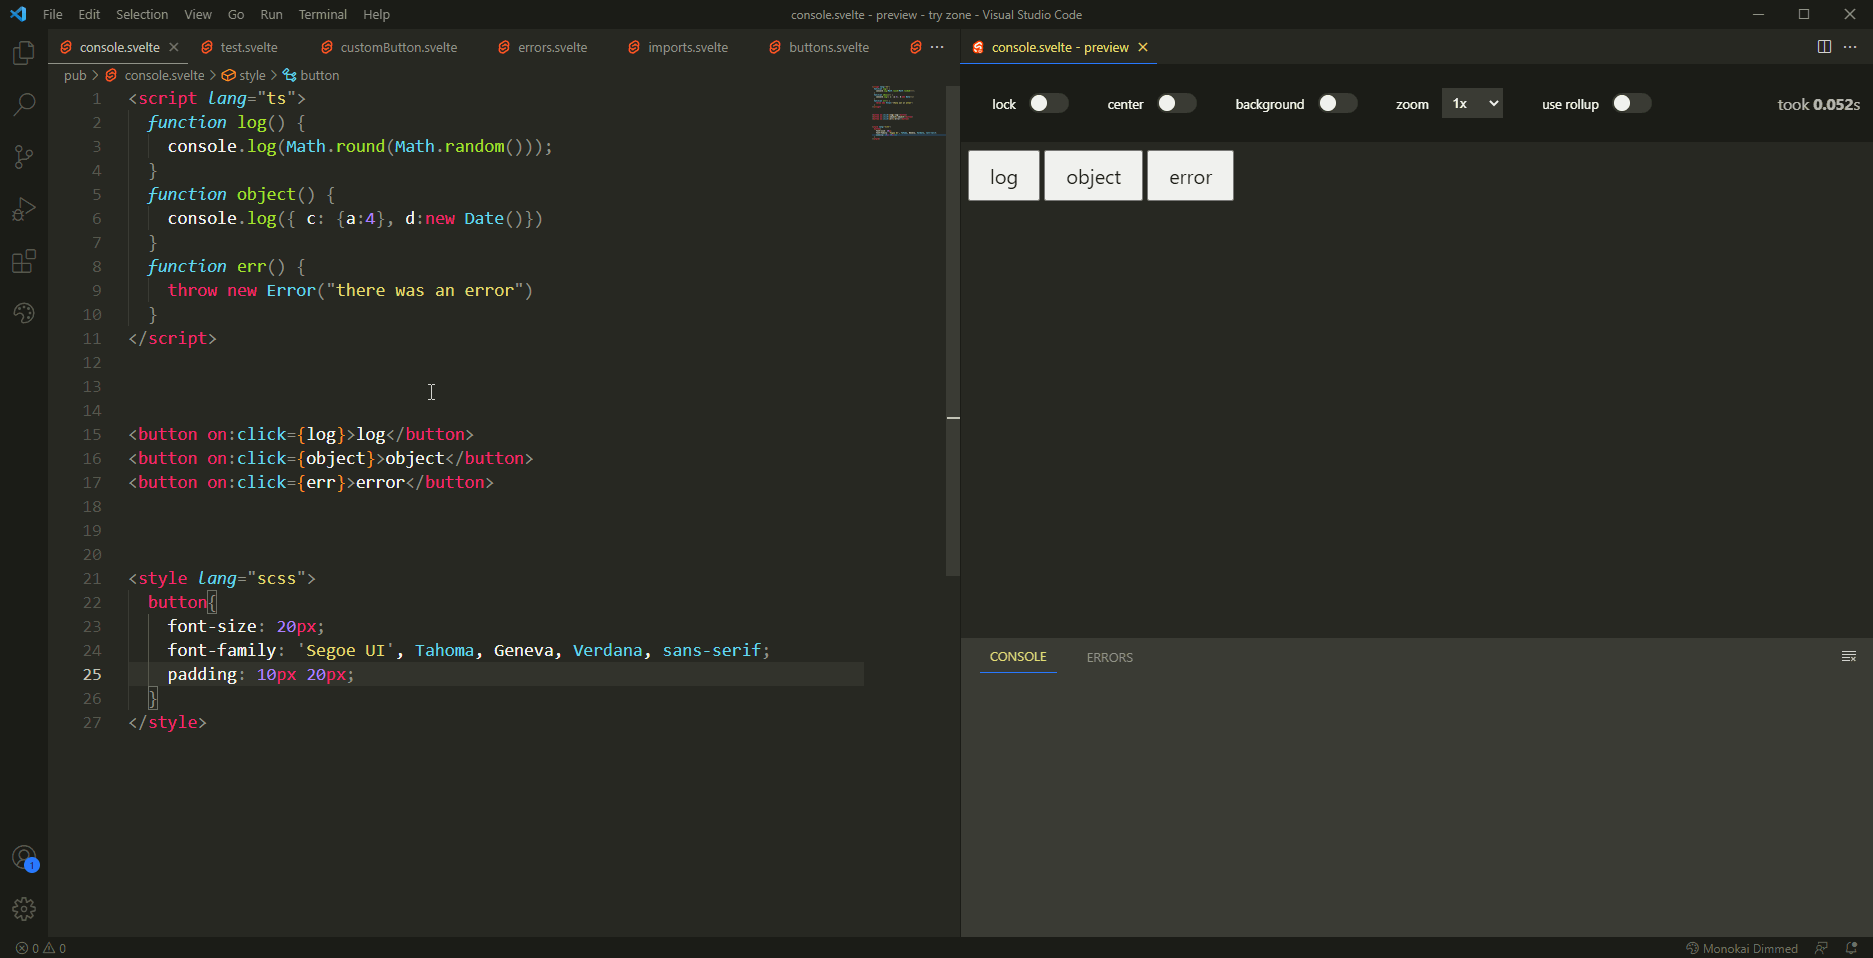The image size is (1873, 958).
Task: Open the Extensions view
Action: 24,261
